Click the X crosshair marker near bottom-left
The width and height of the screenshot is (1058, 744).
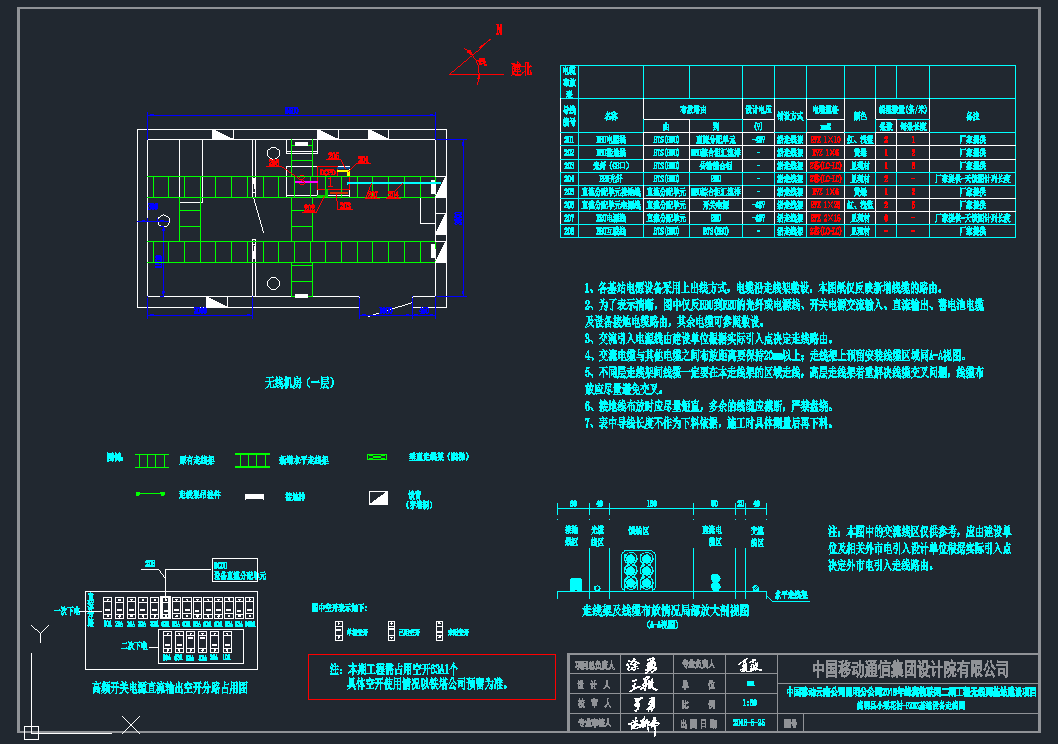pyautogui.click(x=129, y=726)
